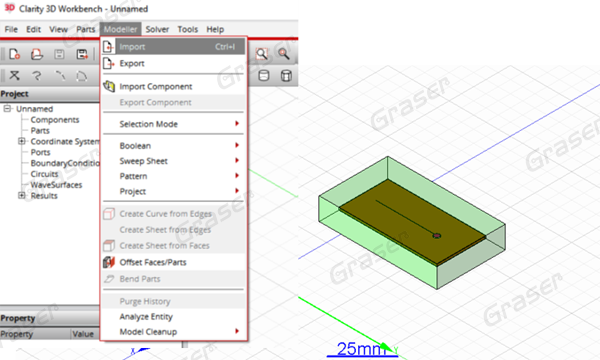
Task: Collapse the Unnamed project tree node
Action: point(7,109)
